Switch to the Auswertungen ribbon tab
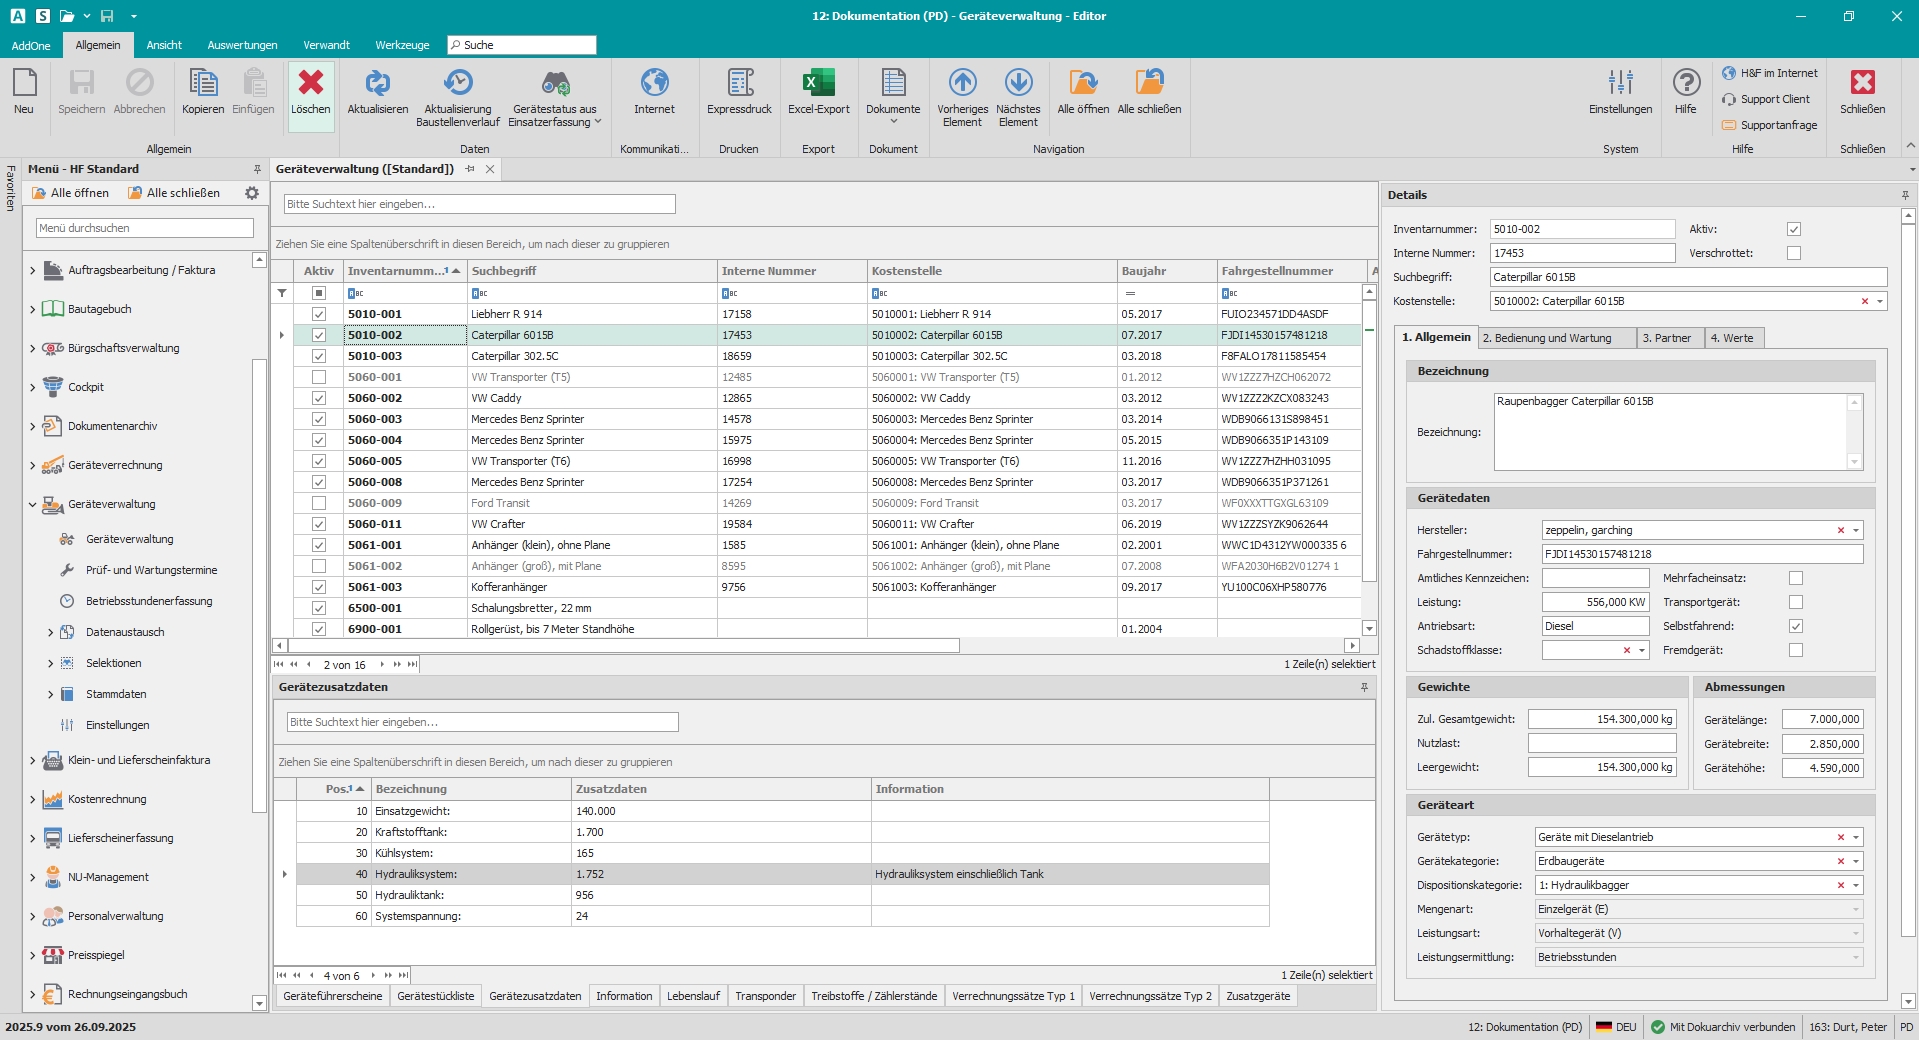 (x=242, y=45)
